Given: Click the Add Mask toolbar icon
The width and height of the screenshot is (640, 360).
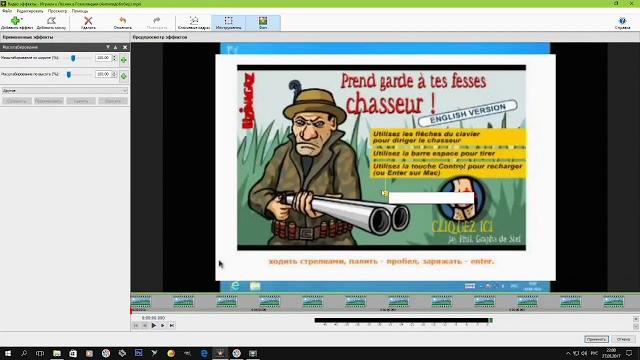Looking at the screenshot, I should coord(51,20).
